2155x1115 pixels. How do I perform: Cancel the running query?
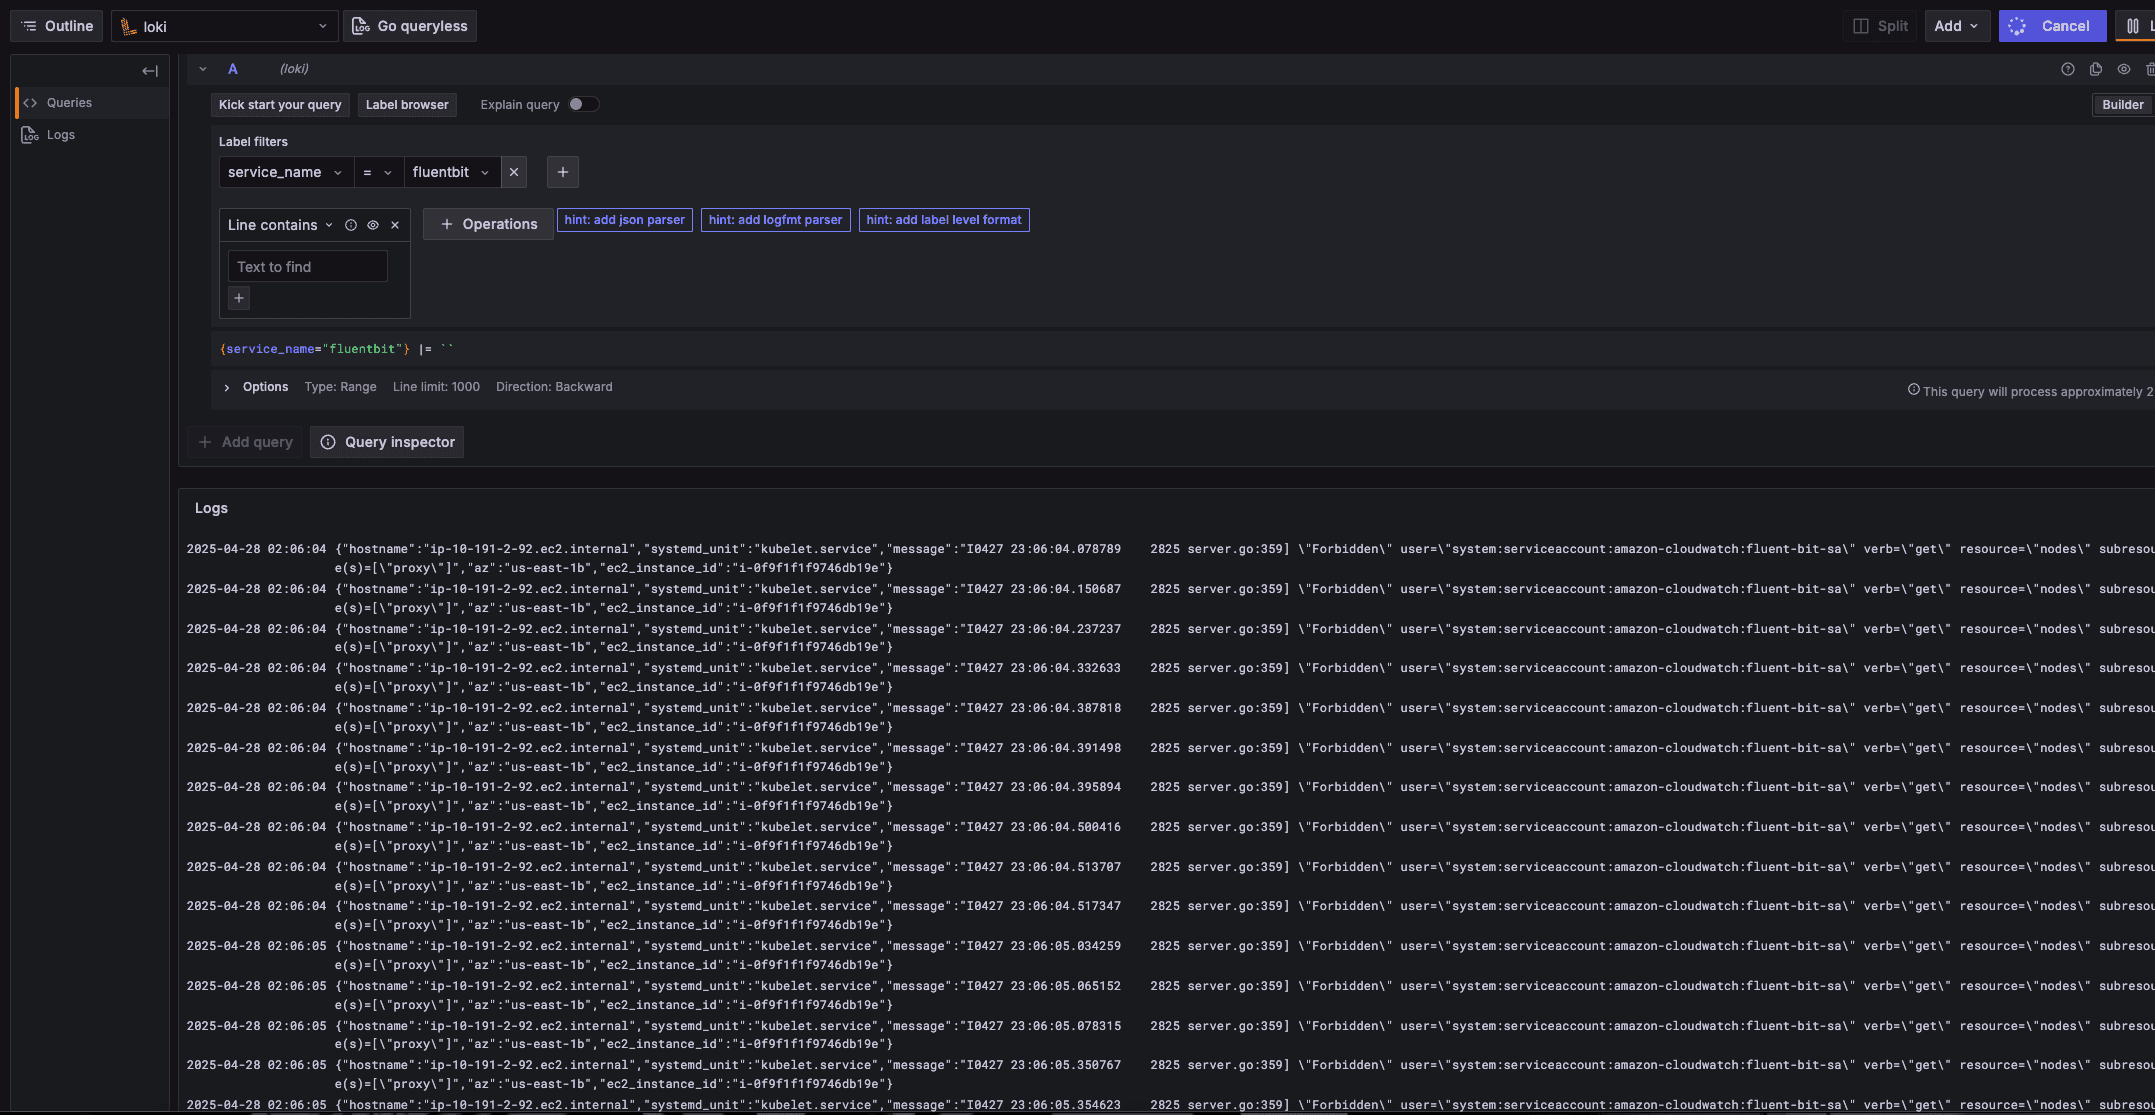pos(2052,26)
